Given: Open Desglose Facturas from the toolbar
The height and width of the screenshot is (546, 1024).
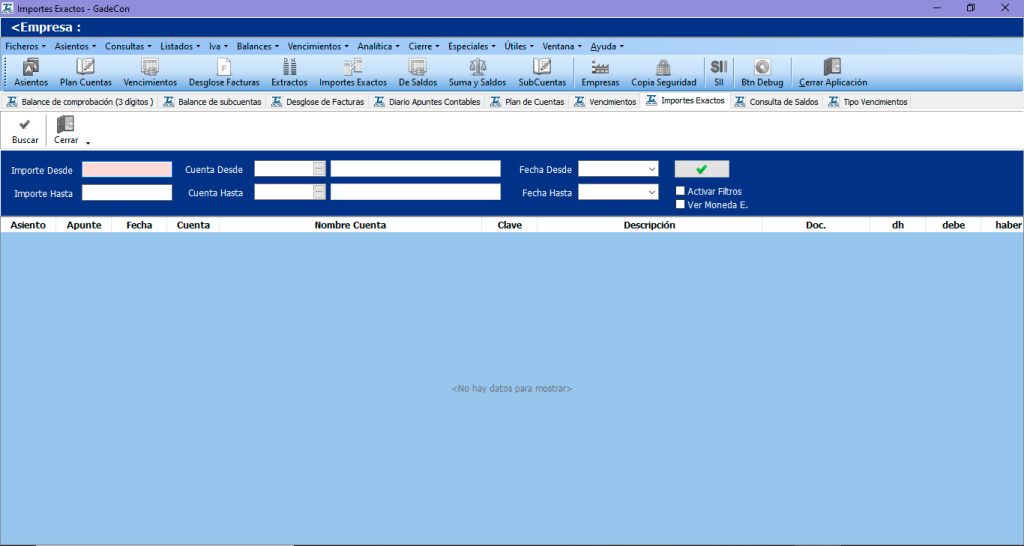Looking at the screenshot, I should pyautogui.click(x=224, y=68).
